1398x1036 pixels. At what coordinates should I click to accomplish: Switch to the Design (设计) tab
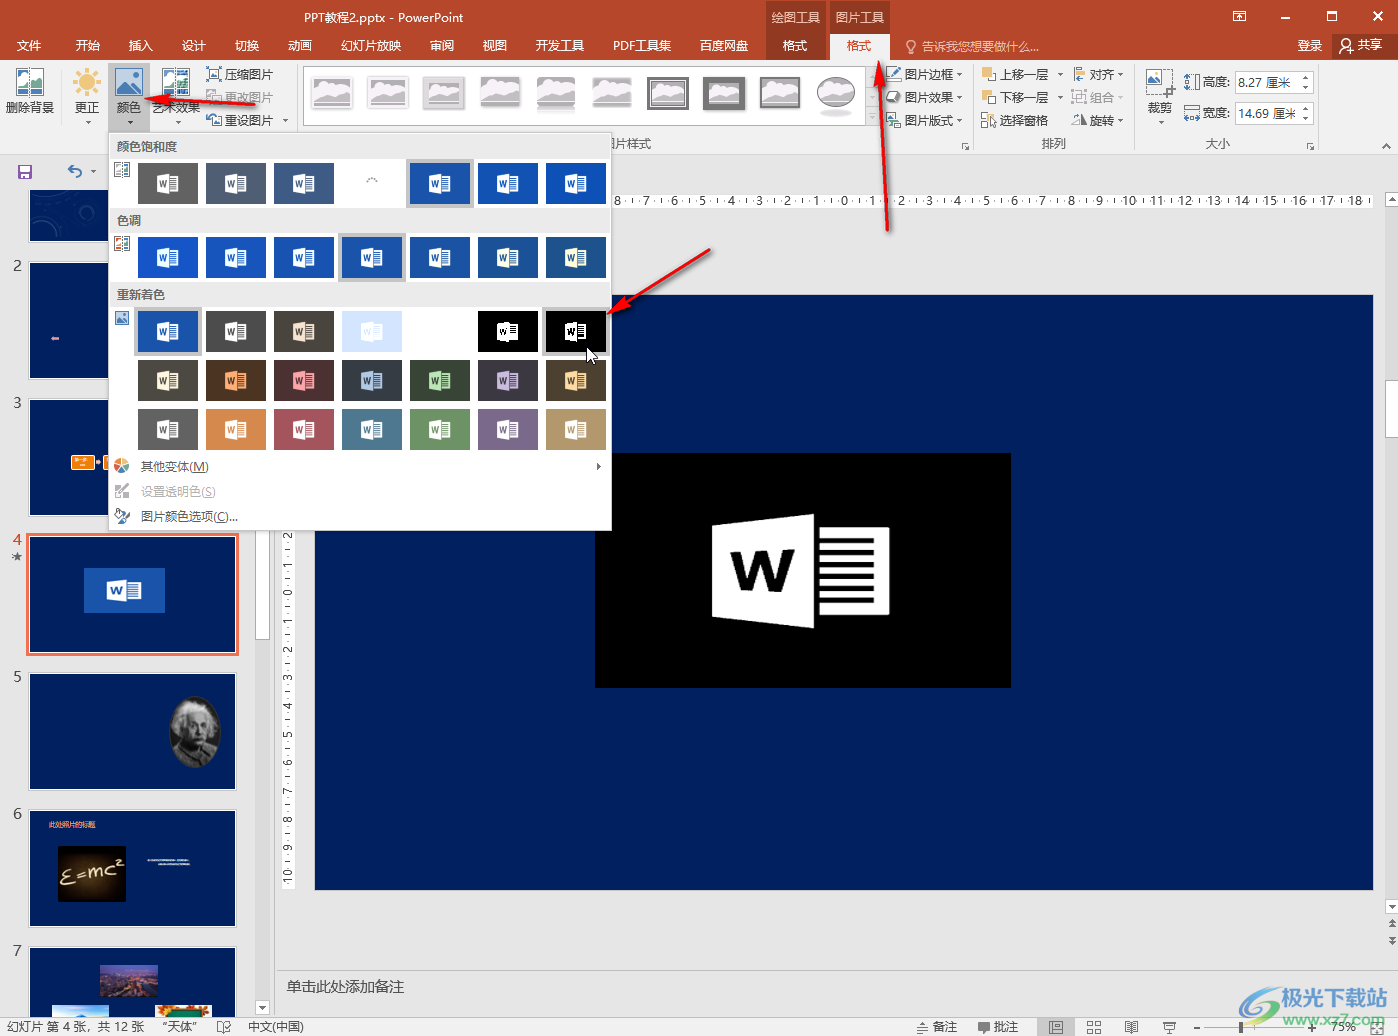point(194,46)
